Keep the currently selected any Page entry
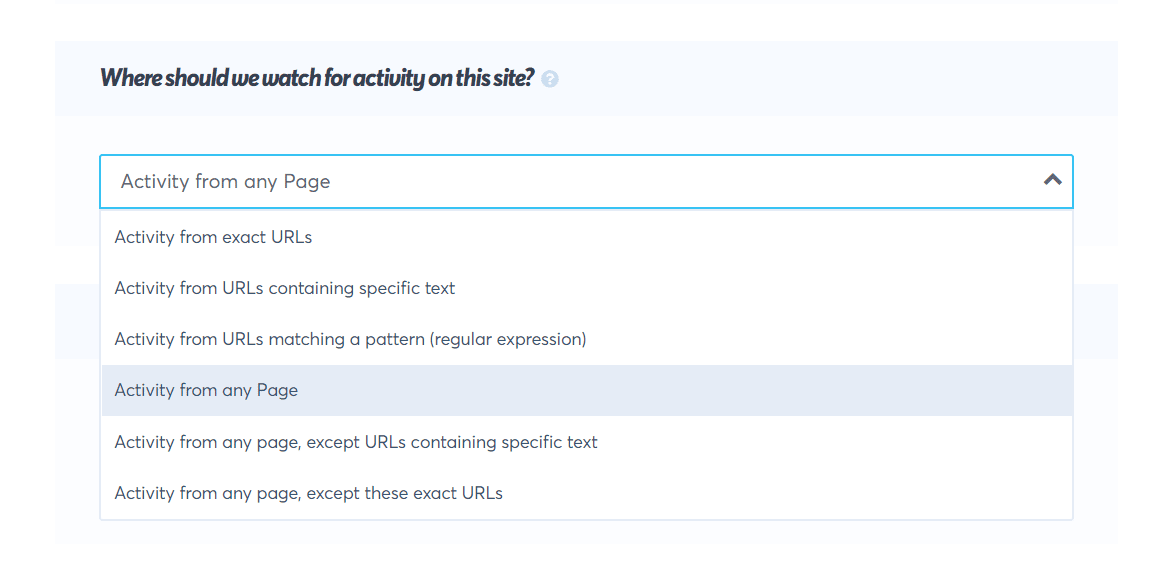 pos(206,390)
